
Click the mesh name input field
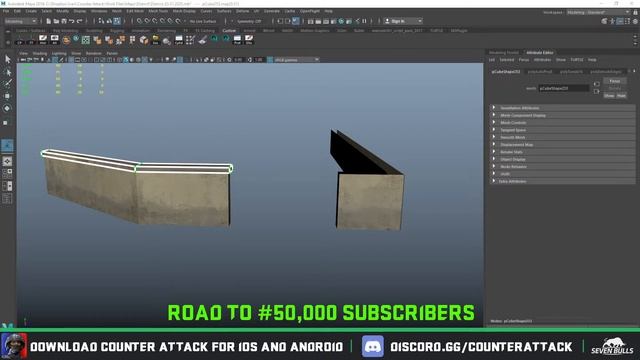[x=564, y=88]
